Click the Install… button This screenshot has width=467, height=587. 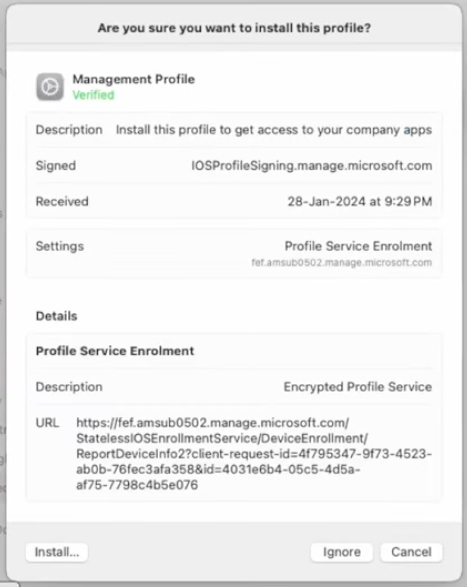[57, 552]
